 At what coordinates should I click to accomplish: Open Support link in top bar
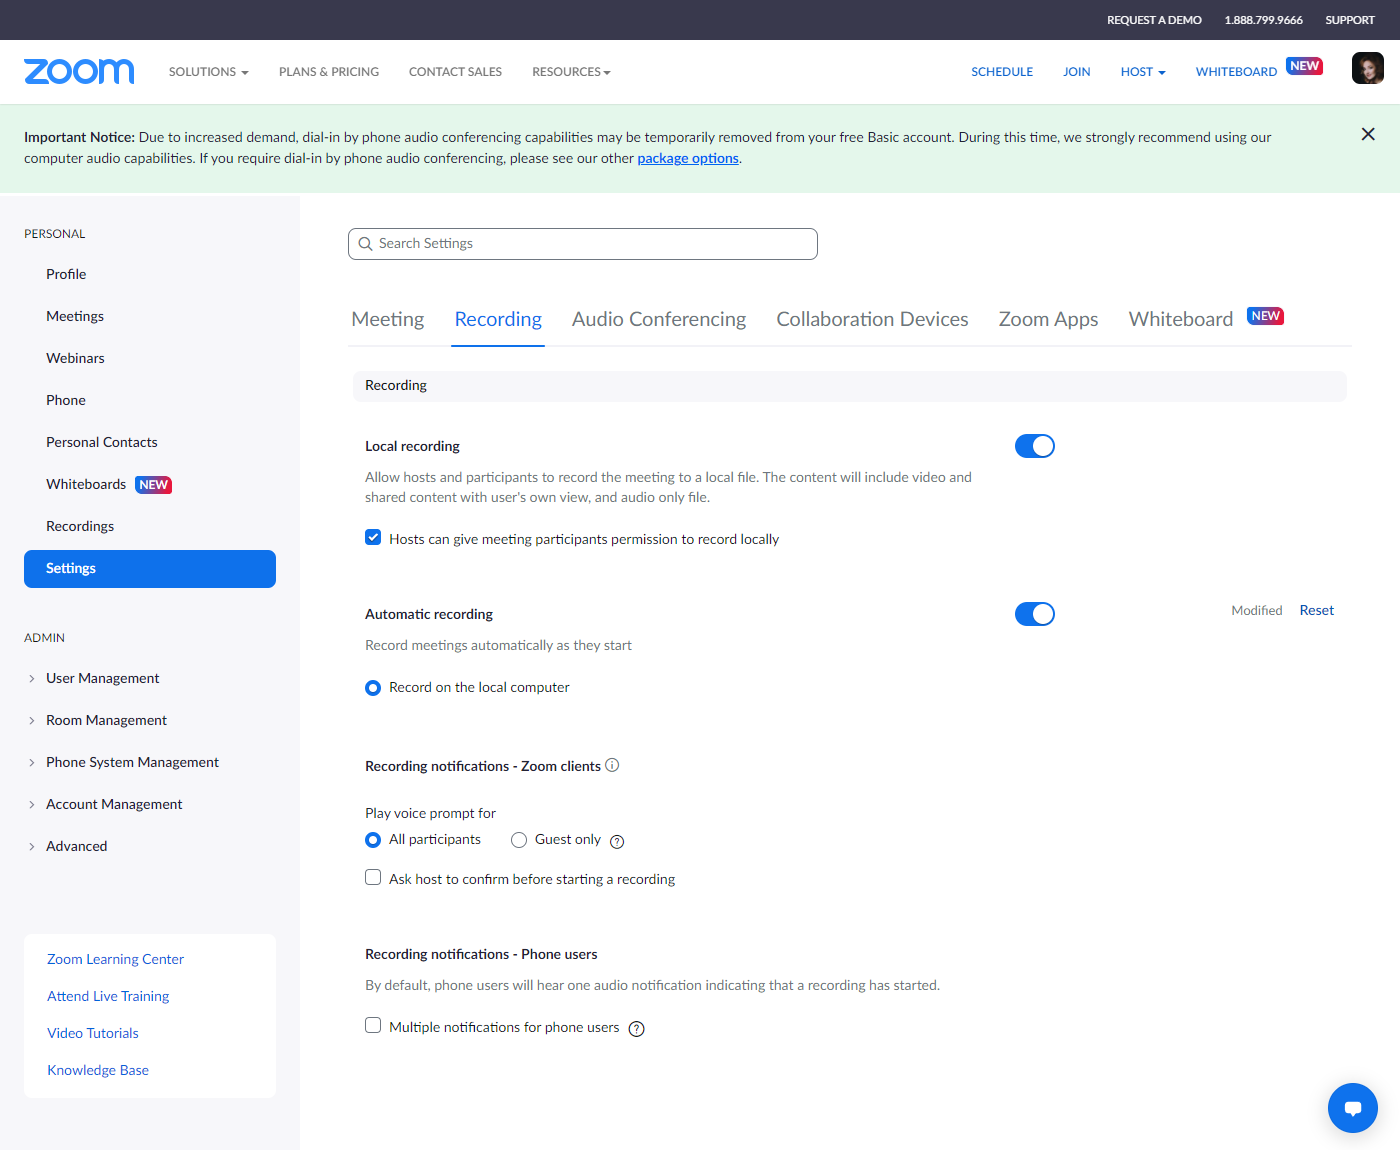click(x=1350, y=20)
